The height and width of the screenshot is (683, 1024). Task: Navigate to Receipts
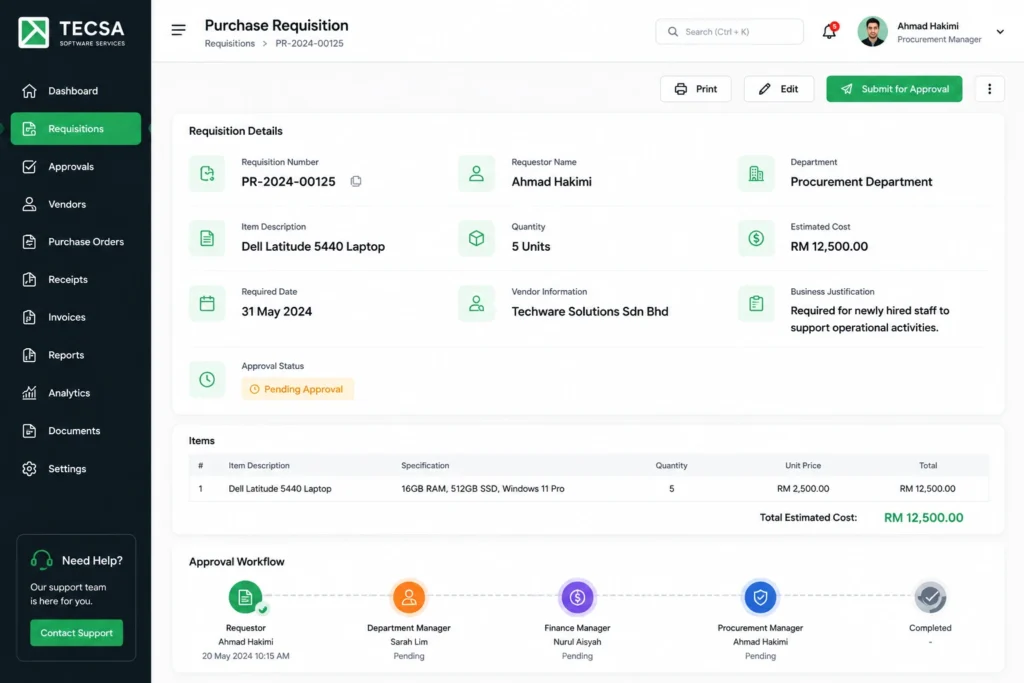[x=76, y=279]
